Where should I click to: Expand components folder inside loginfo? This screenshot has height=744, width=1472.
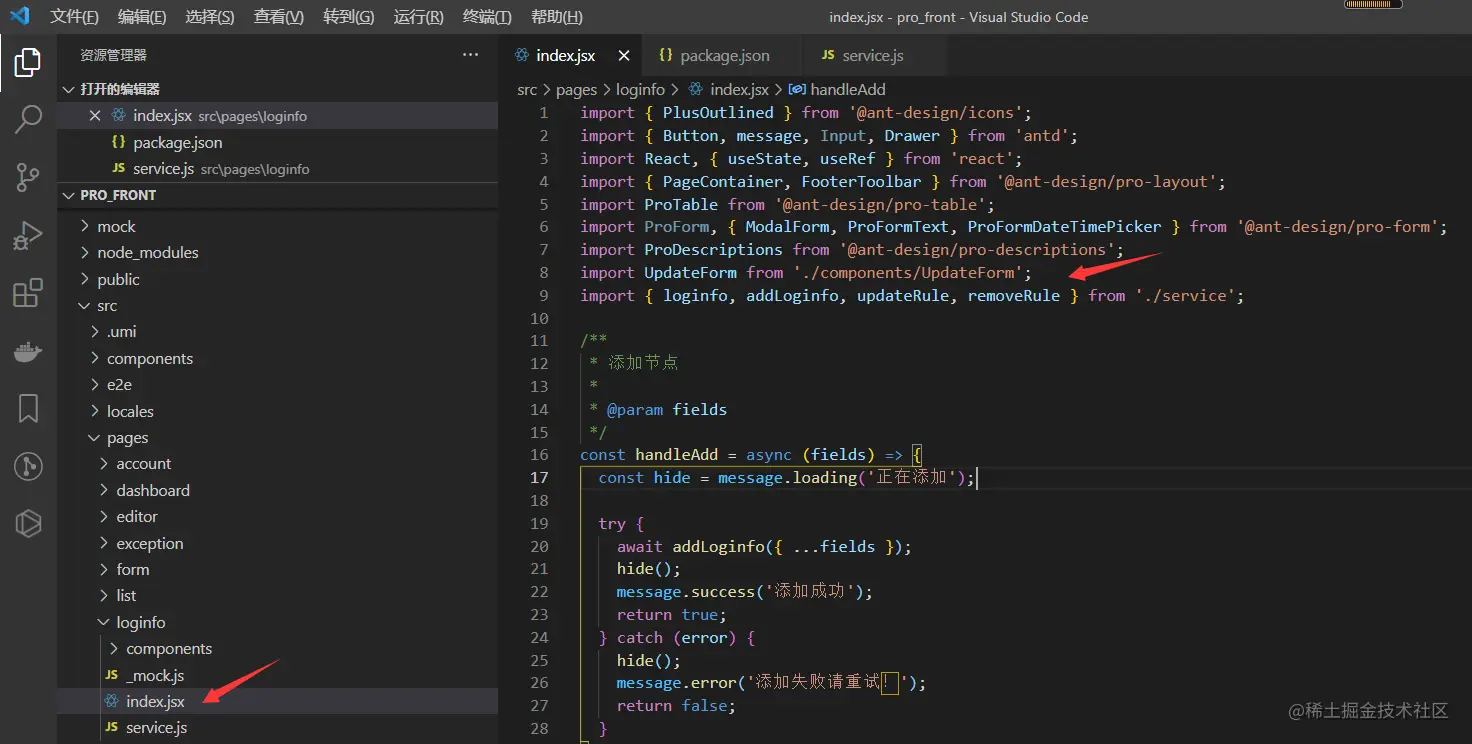click(168, 648)
